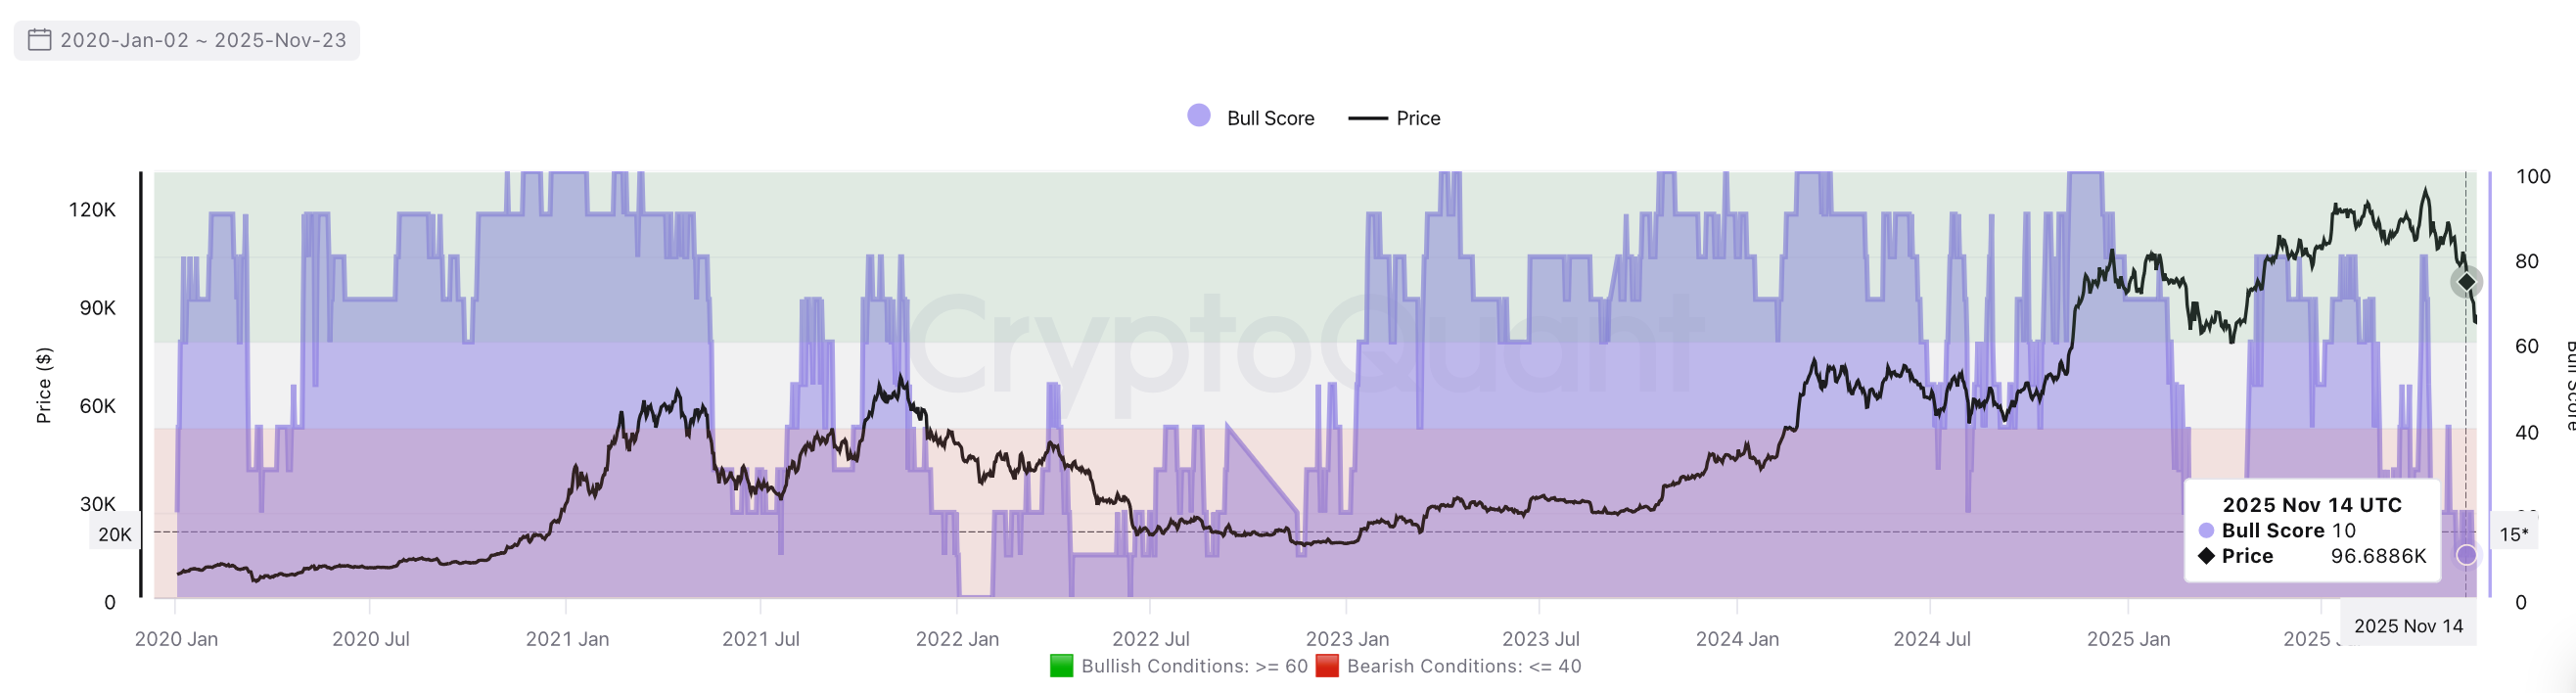Screen dimensions: 2576x693
Task: Click the Bearish Conditions <= 40 label
Action: [x=1464, y=666]
